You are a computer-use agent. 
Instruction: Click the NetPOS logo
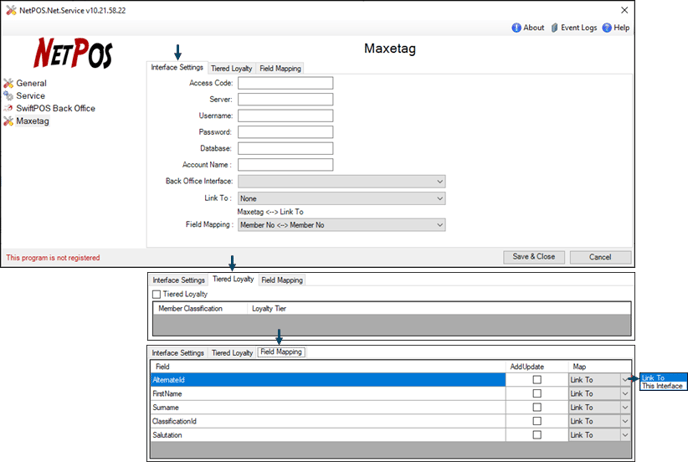coord(73,53)
